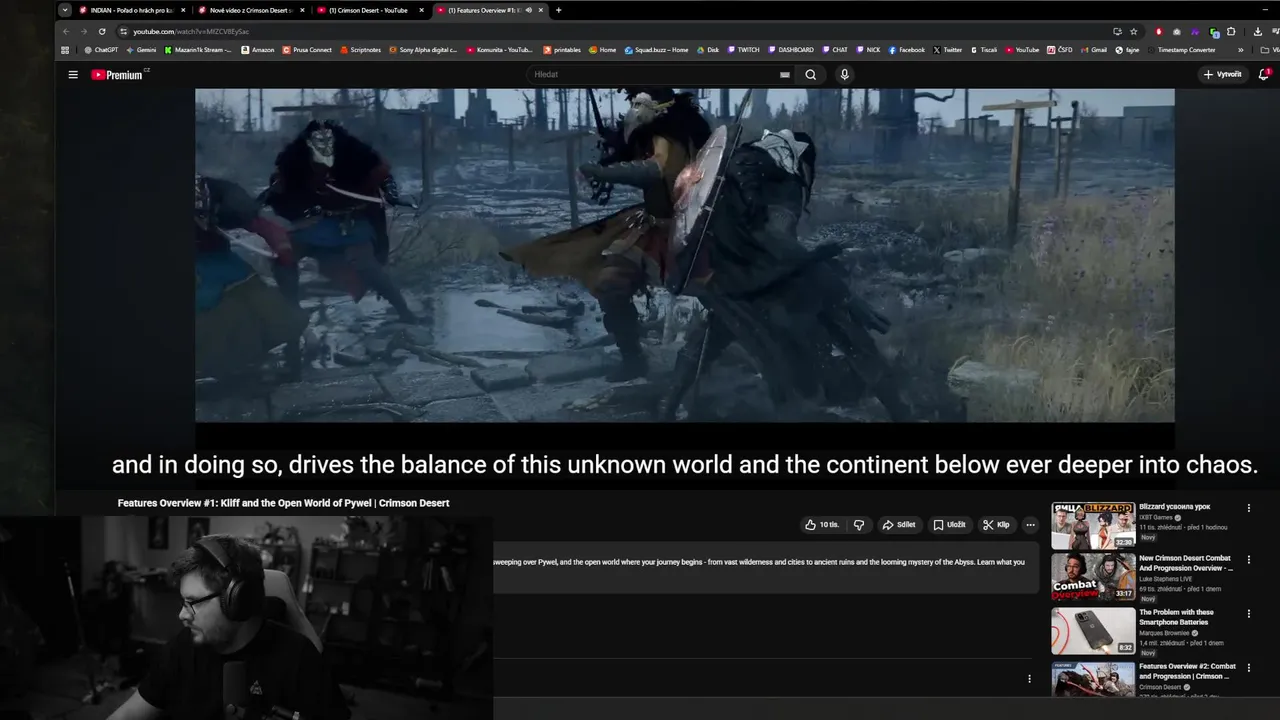
Task: Open the browser downloads icon
Action: (1257, 31)
